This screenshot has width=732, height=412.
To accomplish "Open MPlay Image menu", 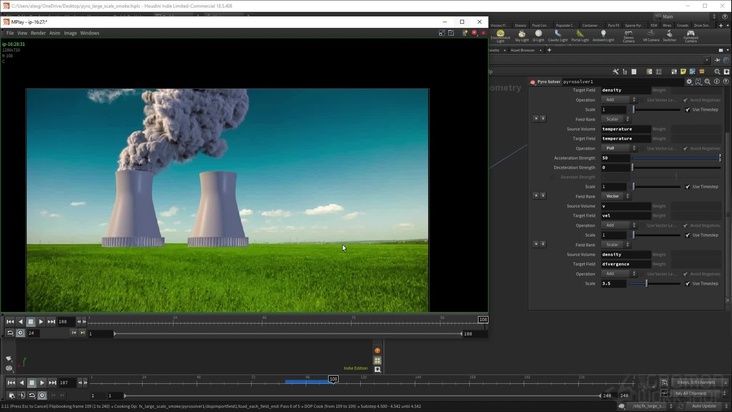I will [70, 33].
